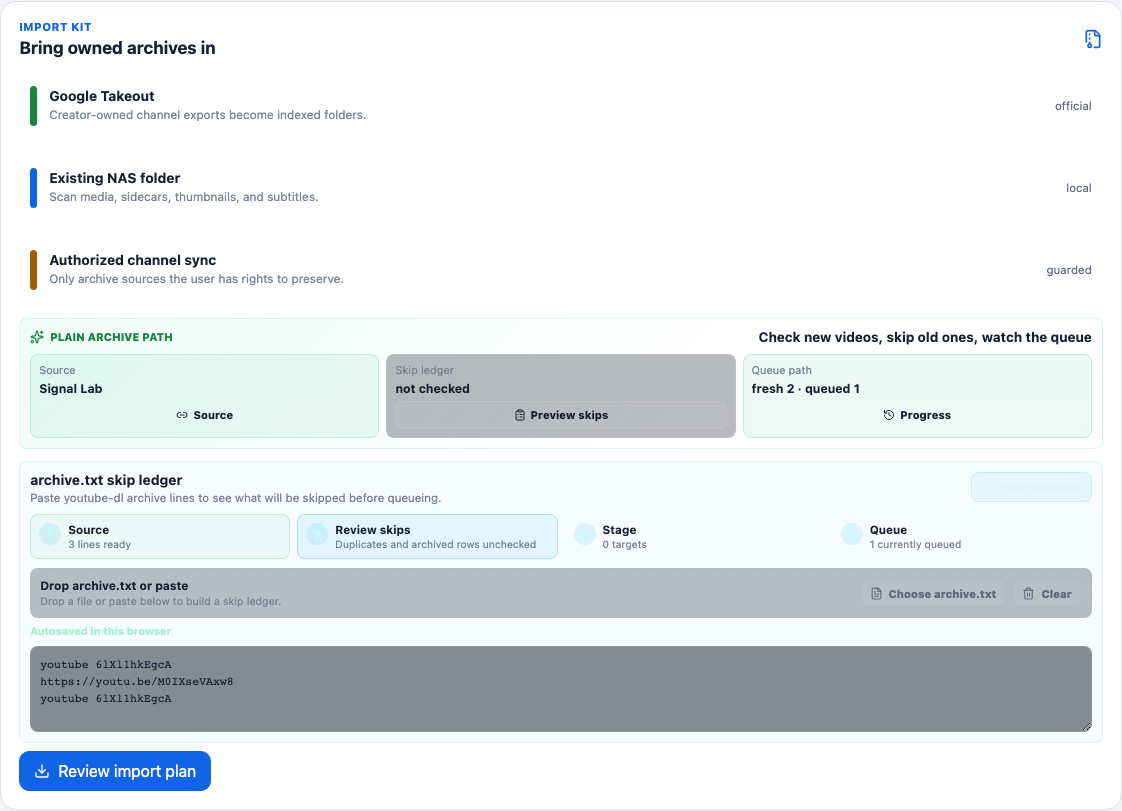The image size is (1122, 811).
Task: Click the trash icon on the Clear button
Action: [1028, 593]
